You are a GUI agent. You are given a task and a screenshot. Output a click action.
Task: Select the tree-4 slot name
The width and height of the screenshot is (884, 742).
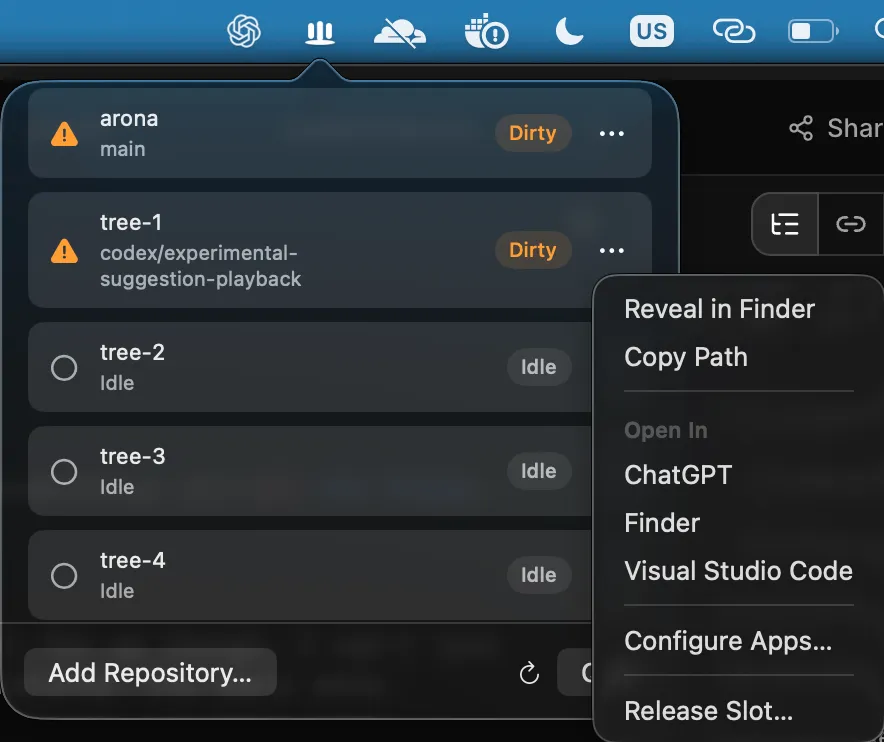click(132, 560)
